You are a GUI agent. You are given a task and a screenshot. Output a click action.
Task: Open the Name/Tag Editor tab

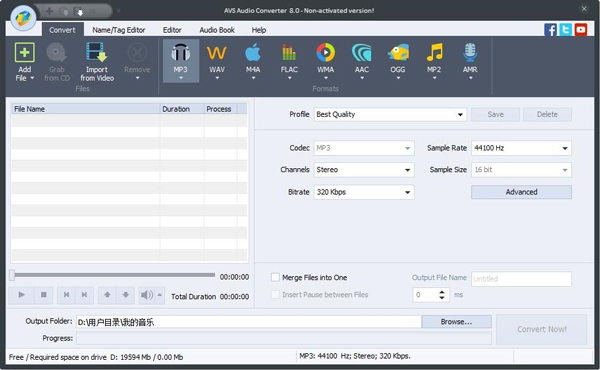(119, 30)
